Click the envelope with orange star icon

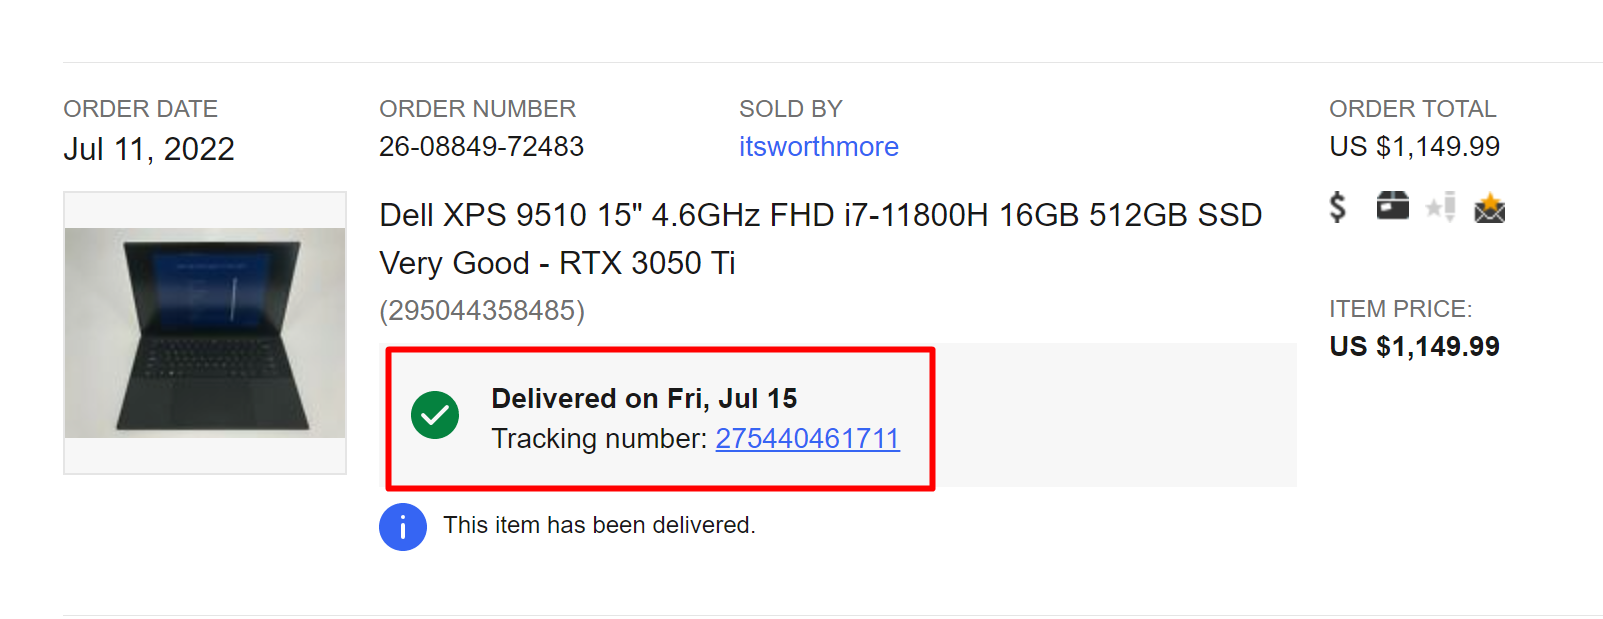click(x=1489, y=208)
